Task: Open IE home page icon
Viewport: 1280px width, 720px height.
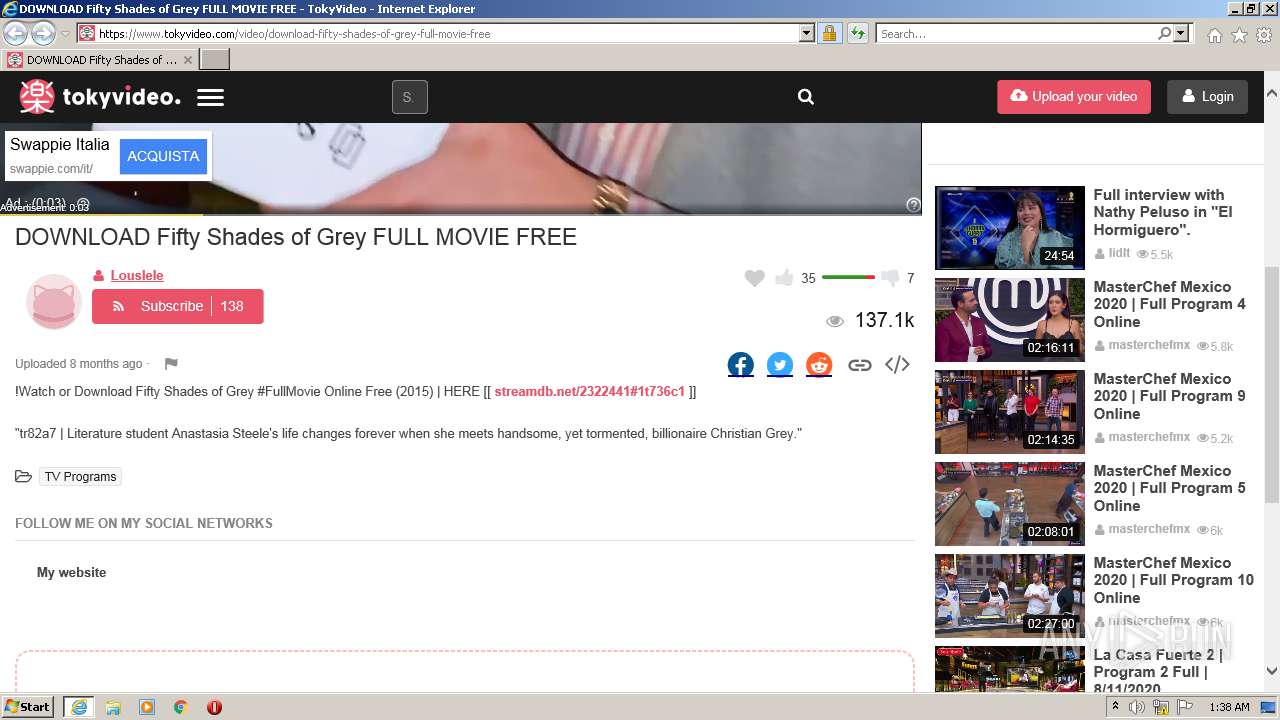Action: (x=1214, y=35)
